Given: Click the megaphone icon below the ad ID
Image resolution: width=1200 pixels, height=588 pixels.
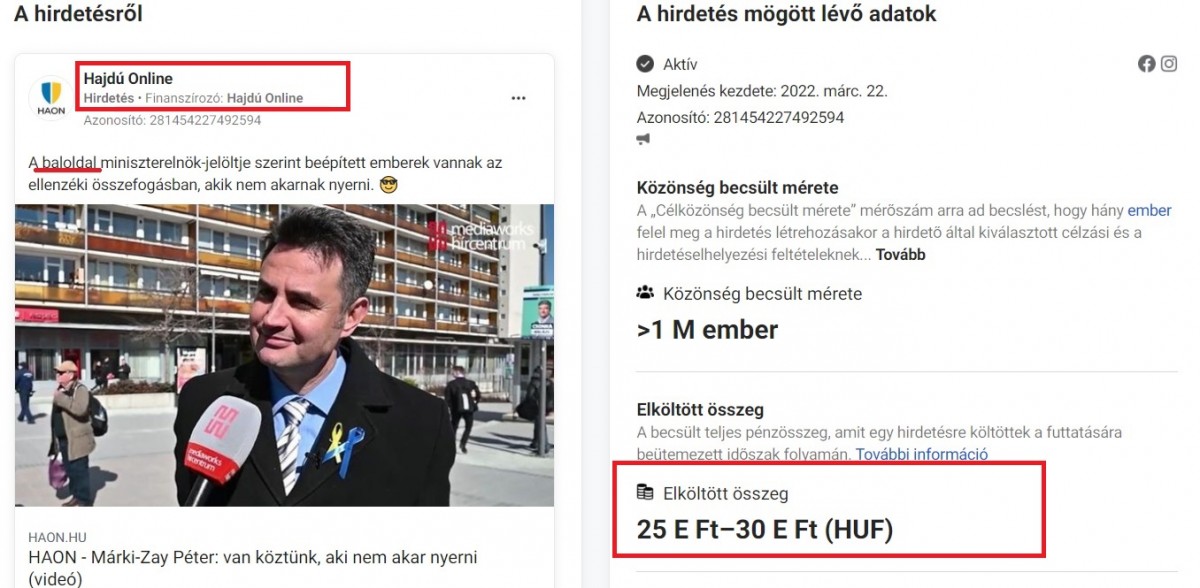Looking at the screenshot, I should point(643,140).
